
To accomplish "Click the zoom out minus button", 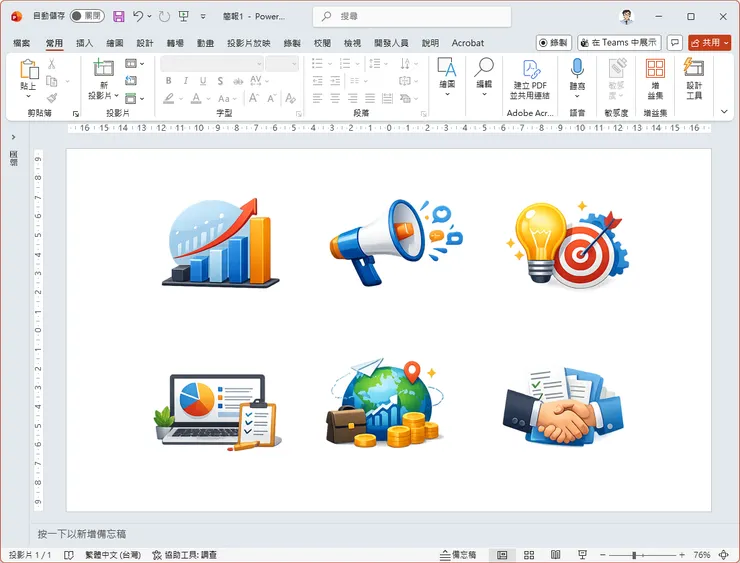I will point(603,555).
